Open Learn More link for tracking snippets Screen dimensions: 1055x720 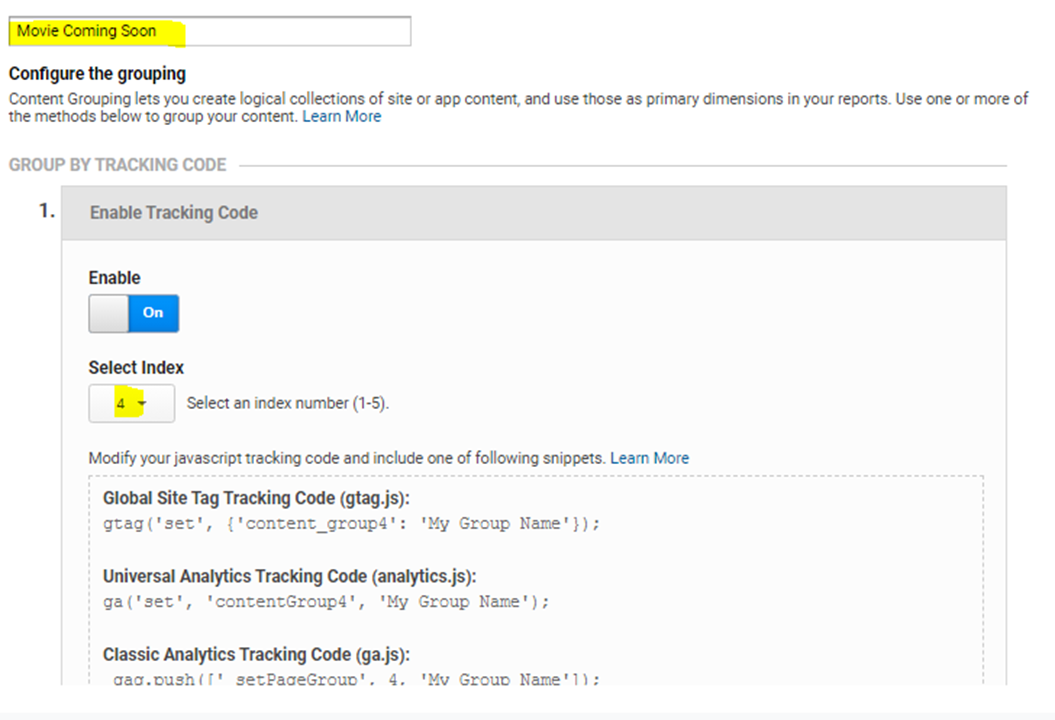pos(649,458)
